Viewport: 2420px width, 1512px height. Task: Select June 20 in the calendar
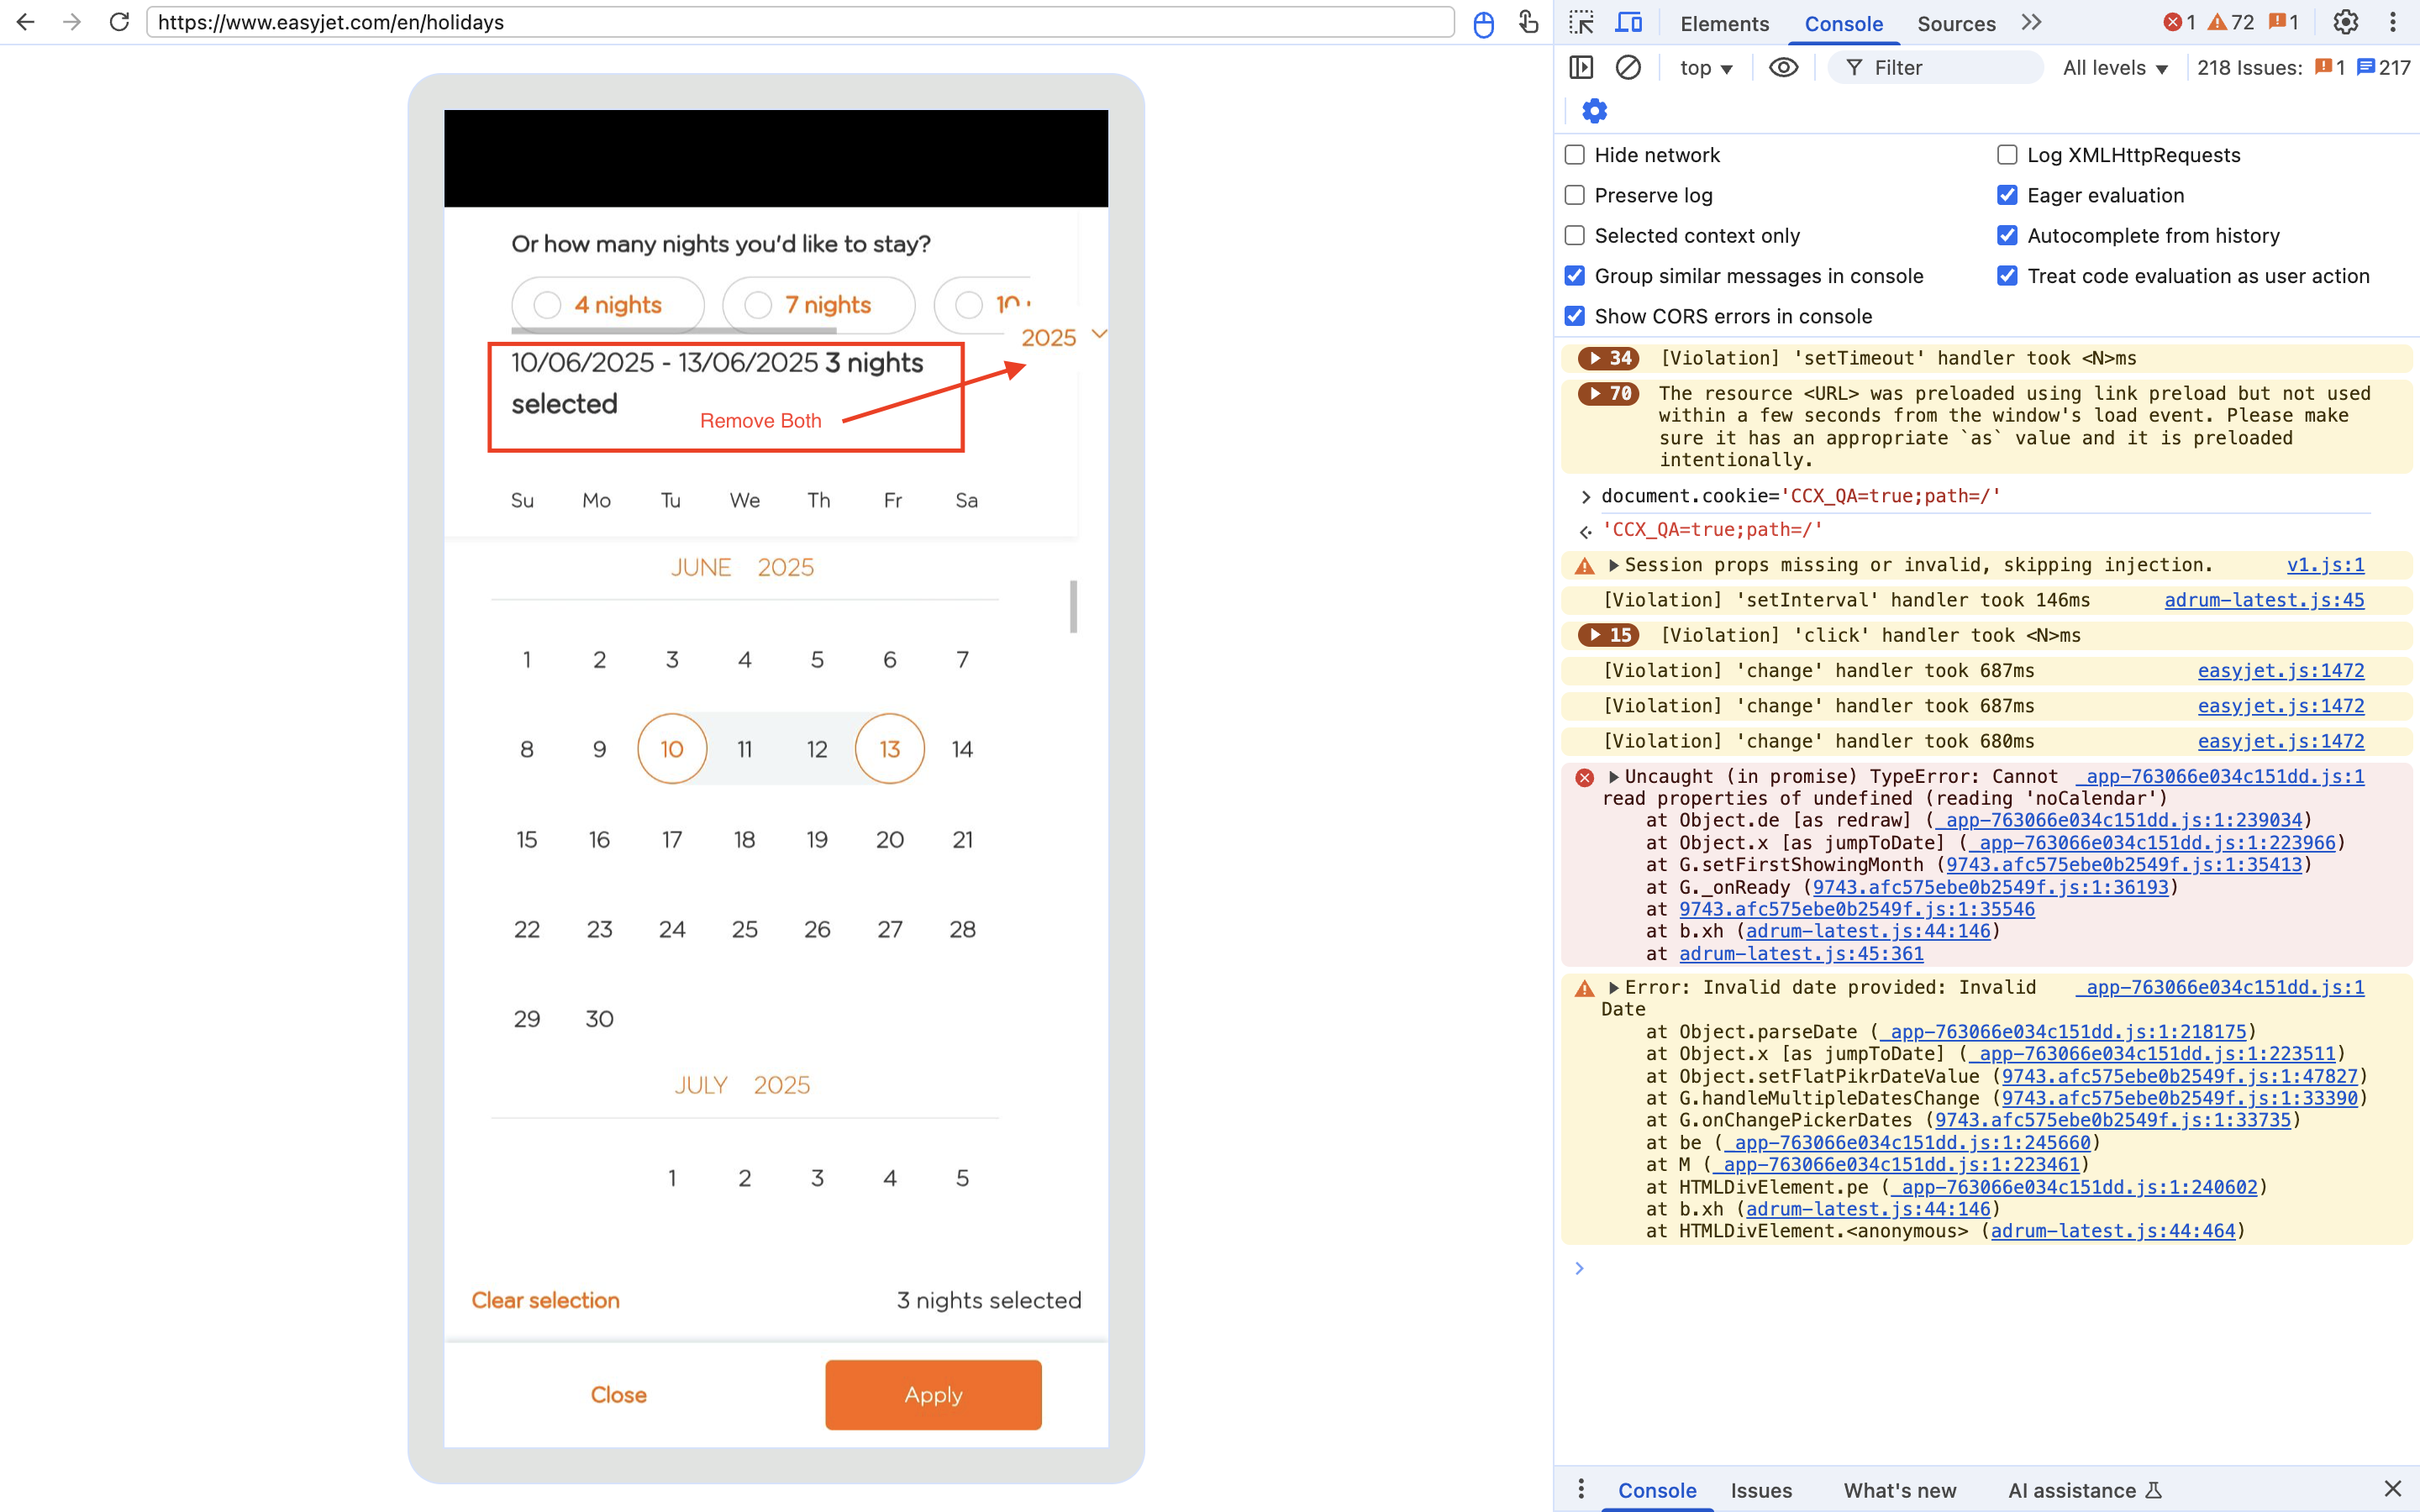tap(889, 839)
